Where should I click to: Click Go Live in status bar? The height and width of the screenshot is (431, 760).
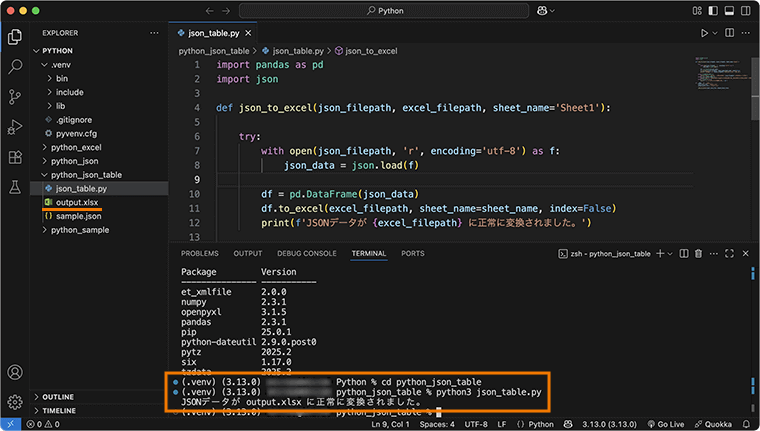[666, 424]
